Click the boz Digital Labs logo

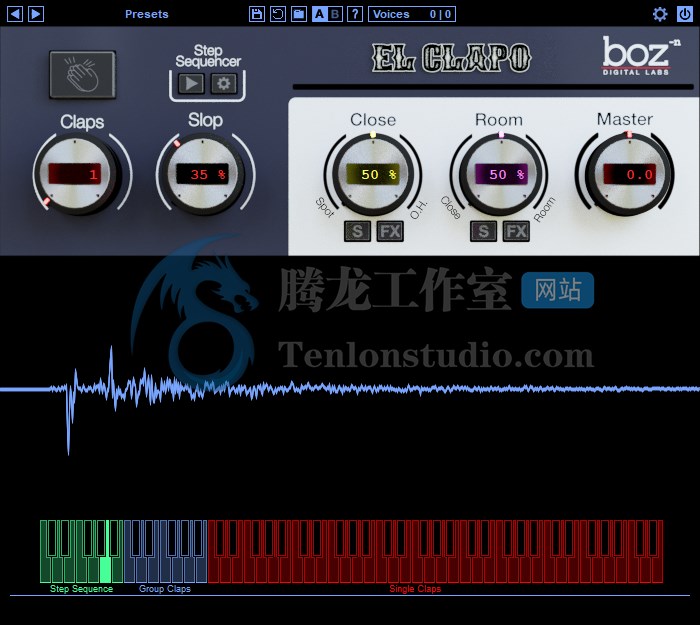click(x=640, y=56)
